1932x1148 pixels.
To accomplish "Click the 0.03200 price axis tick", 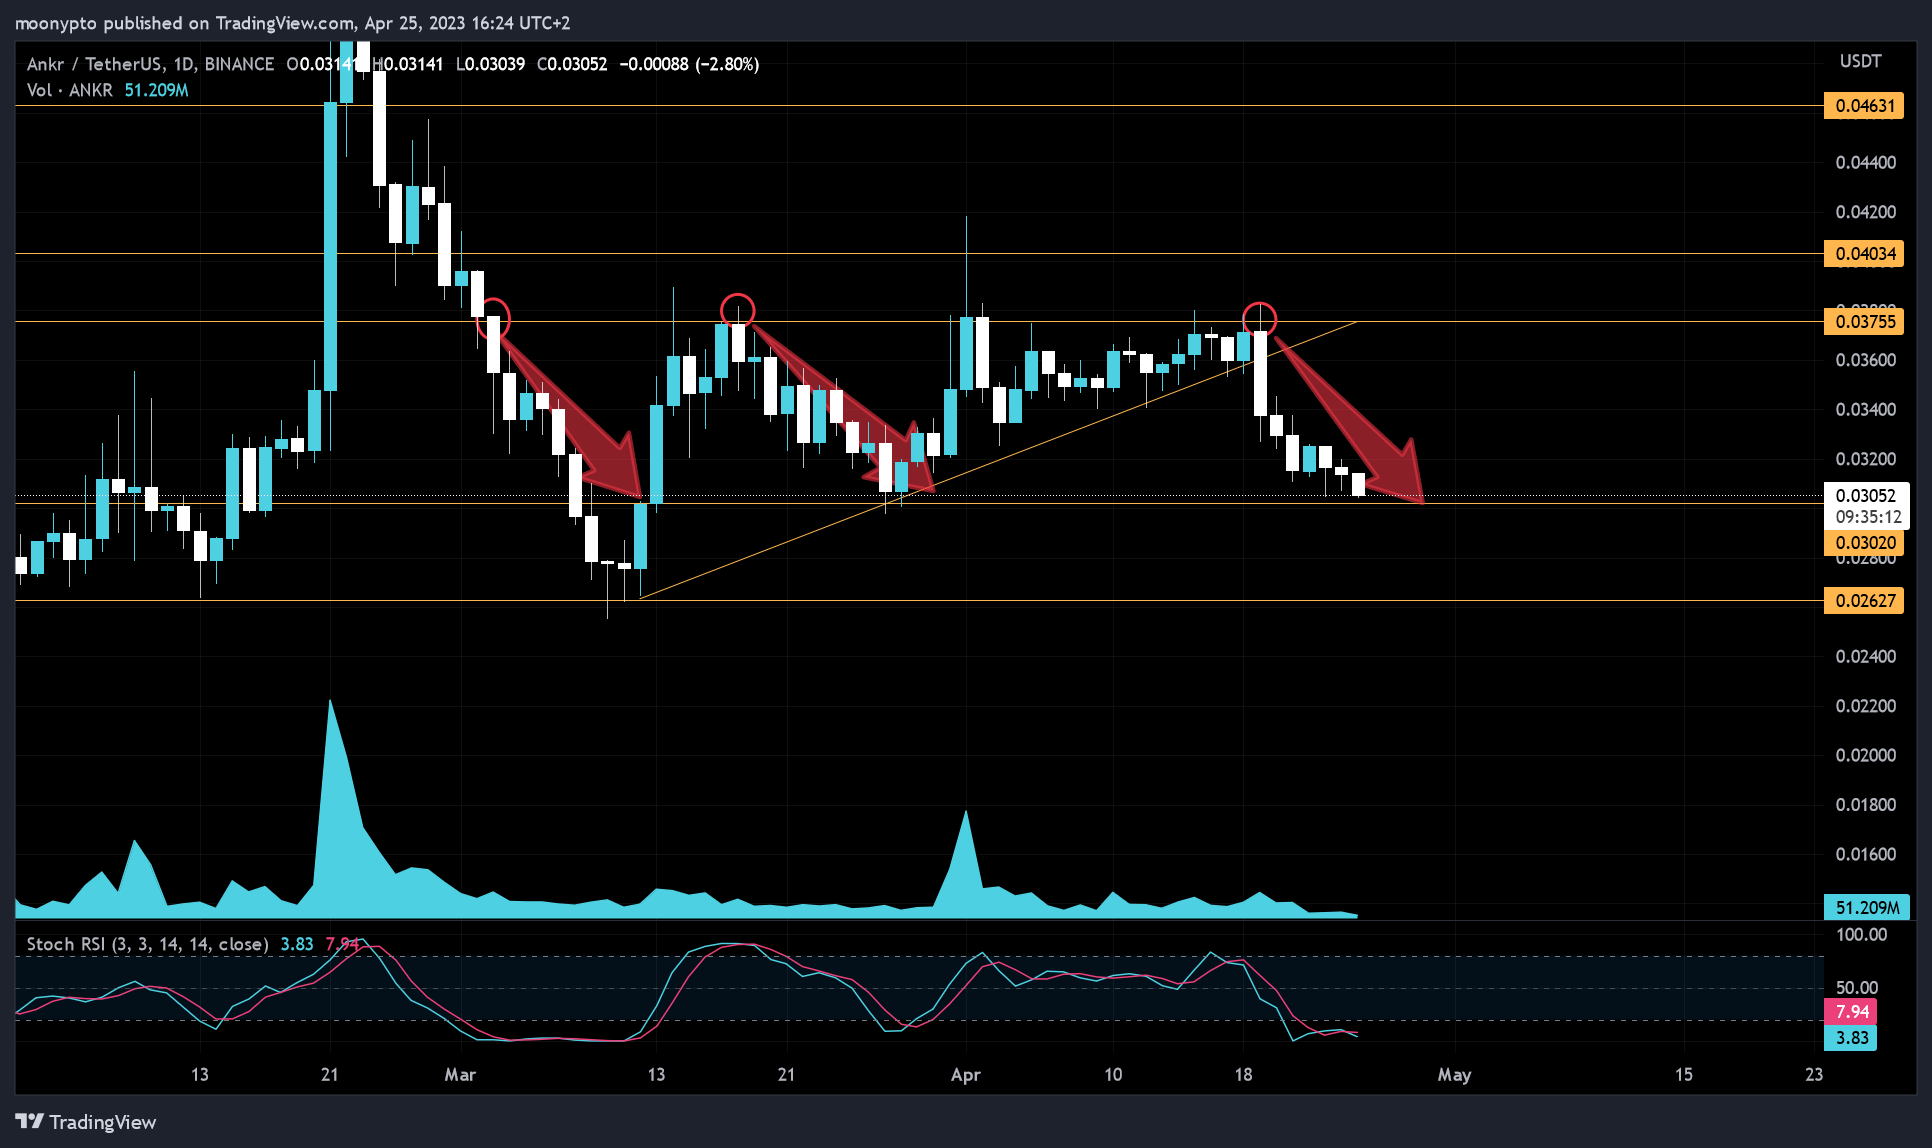I will pyautogui.click(x=1865, y=459).
